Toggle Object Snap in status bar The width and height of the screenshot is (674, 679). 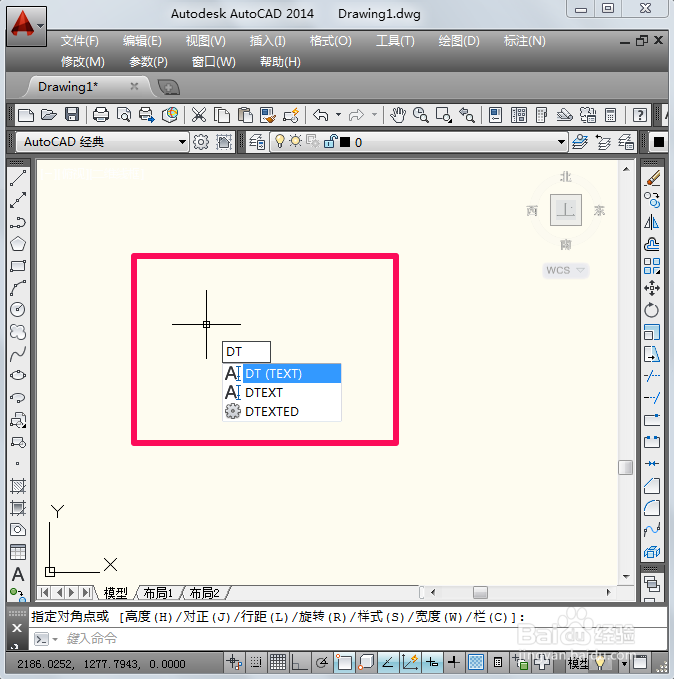tap(344, 663)
